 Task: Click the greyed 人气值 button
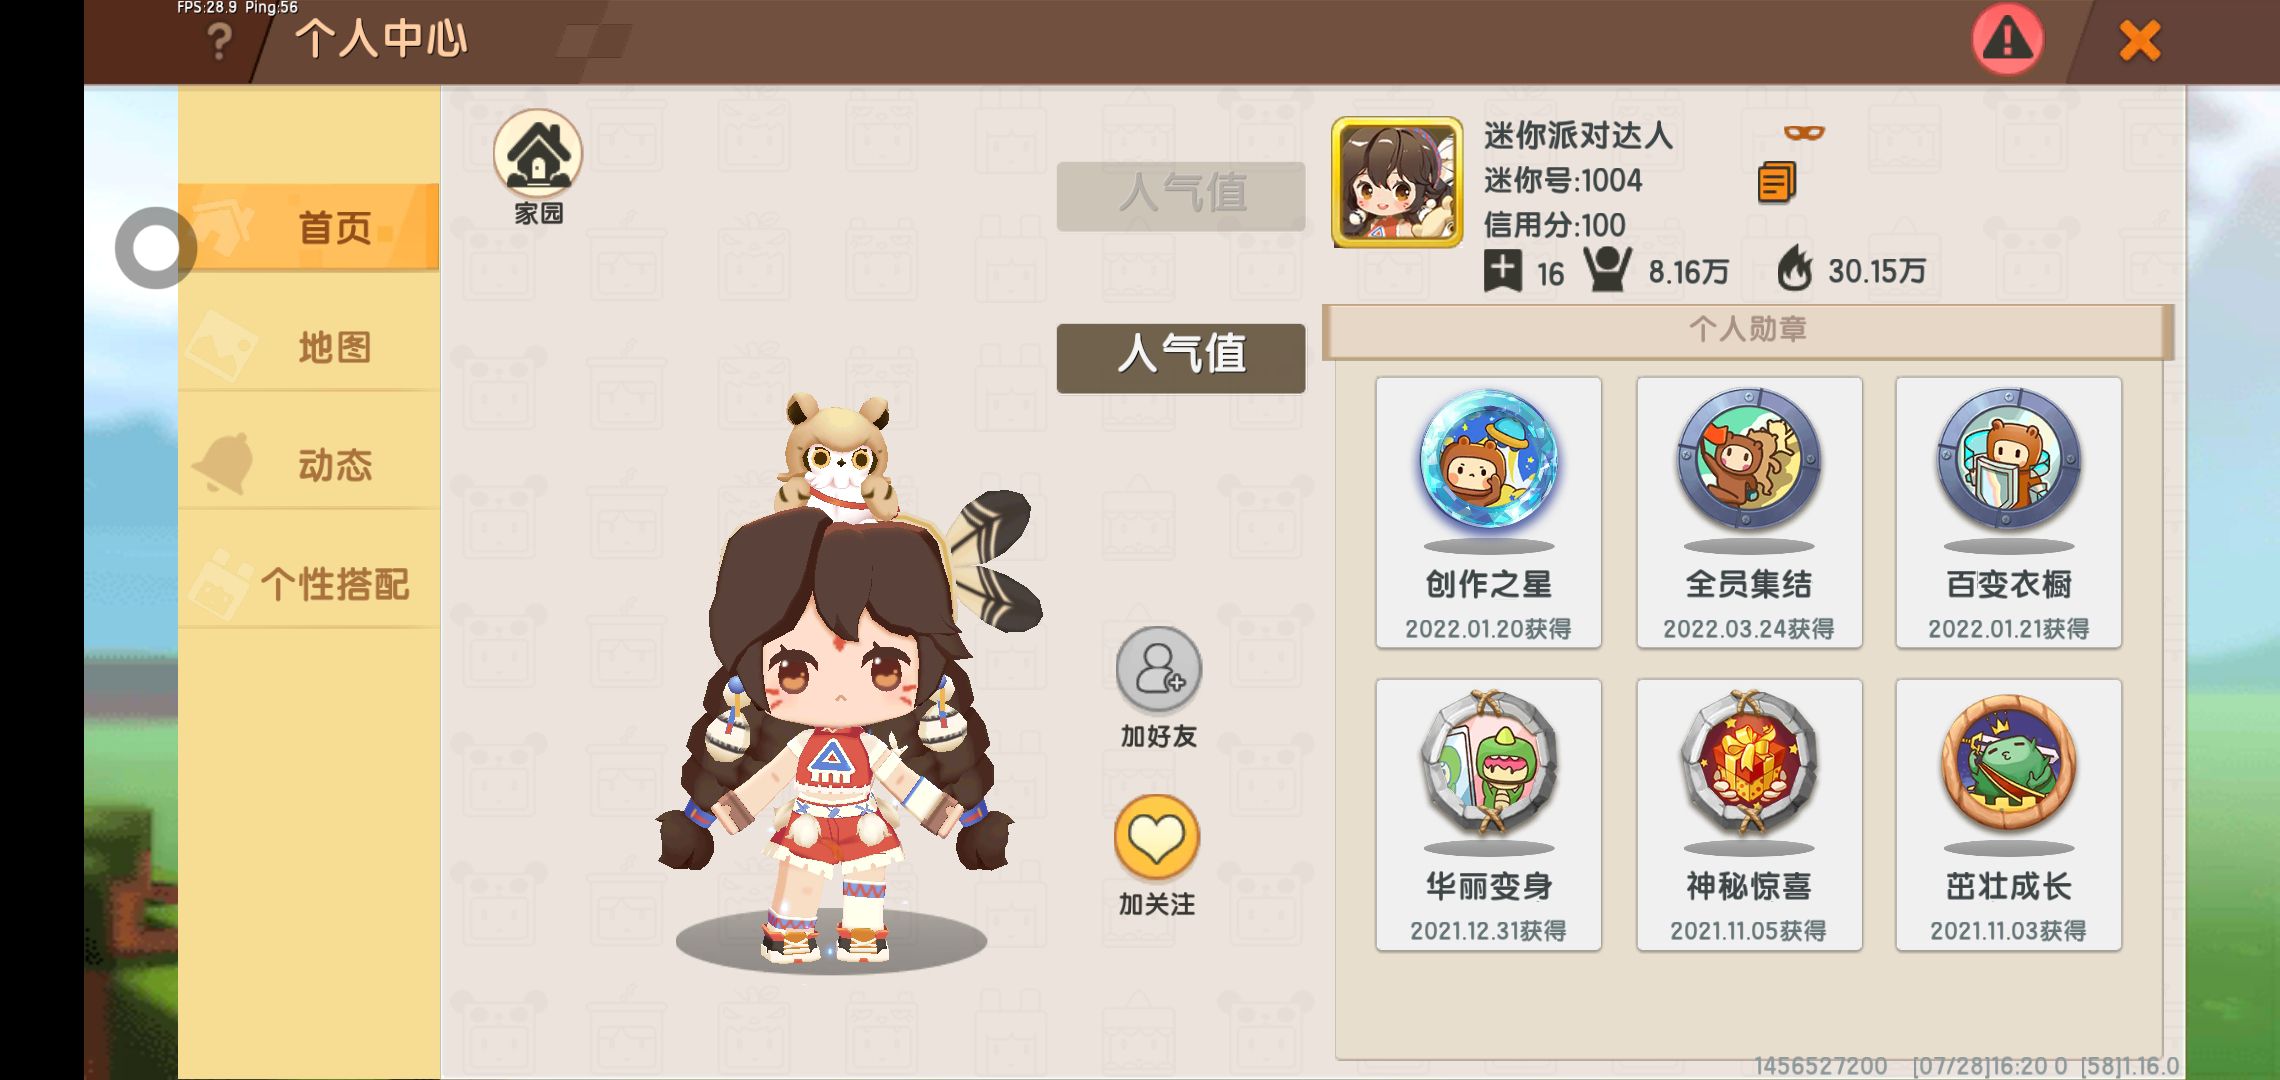point(1181,196)
